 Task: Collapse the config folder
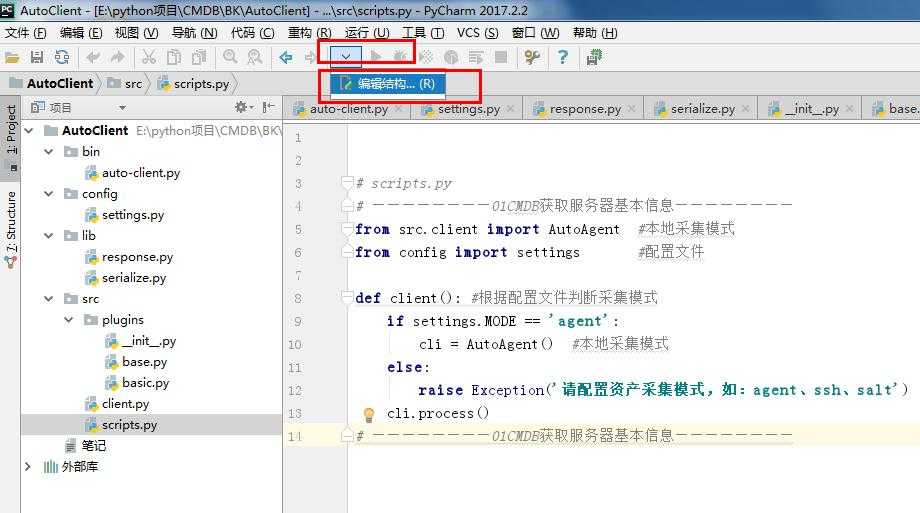(49, 194)
